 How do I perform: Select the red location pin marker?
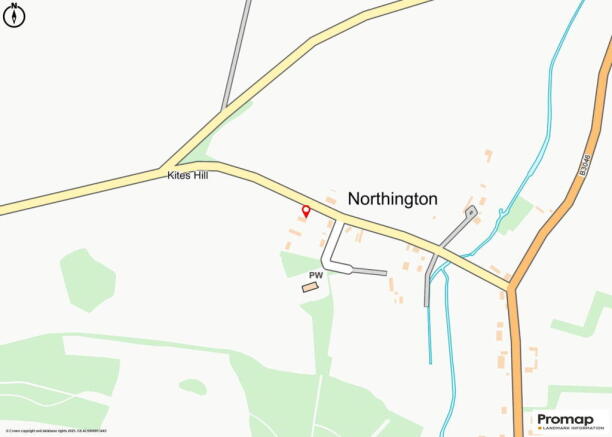(x=306, y=211)
